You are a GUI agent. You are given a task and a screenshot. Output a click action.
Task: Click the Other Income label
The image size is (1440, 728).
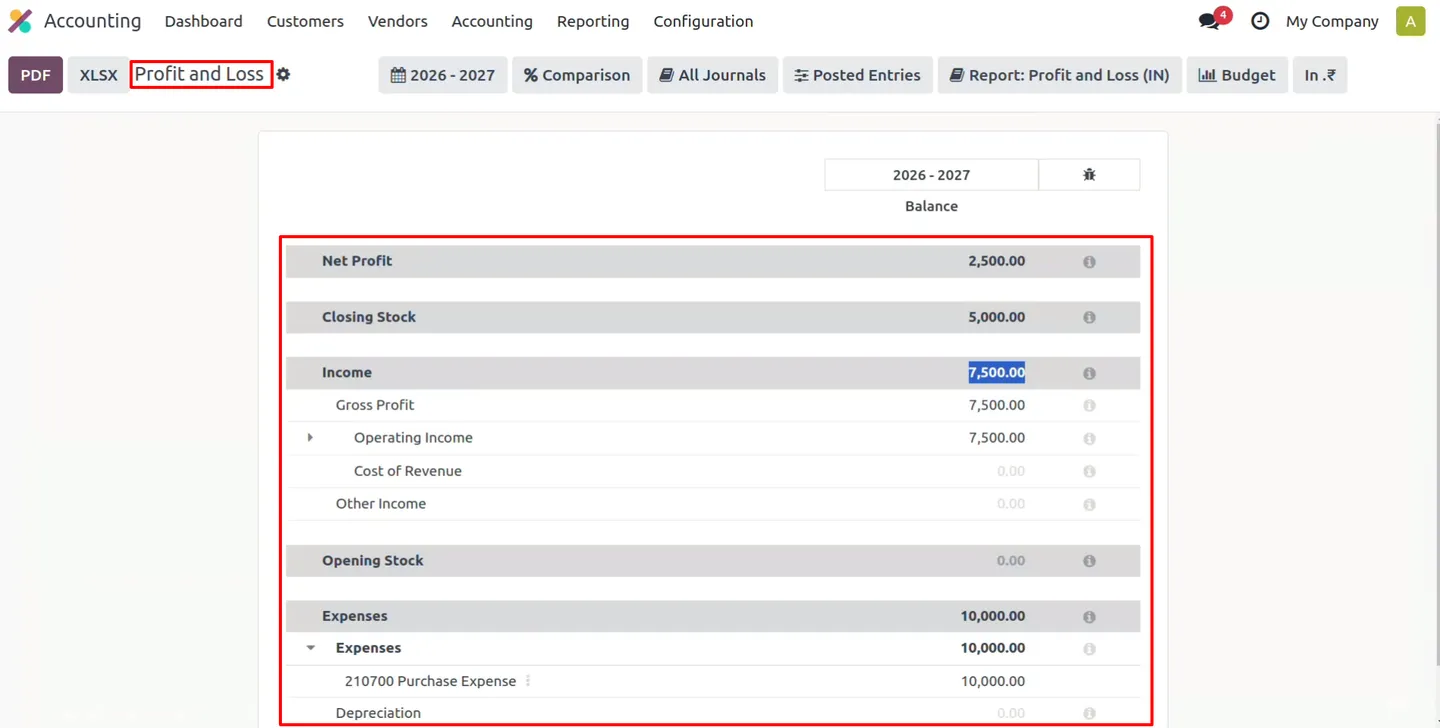point(381,504)
